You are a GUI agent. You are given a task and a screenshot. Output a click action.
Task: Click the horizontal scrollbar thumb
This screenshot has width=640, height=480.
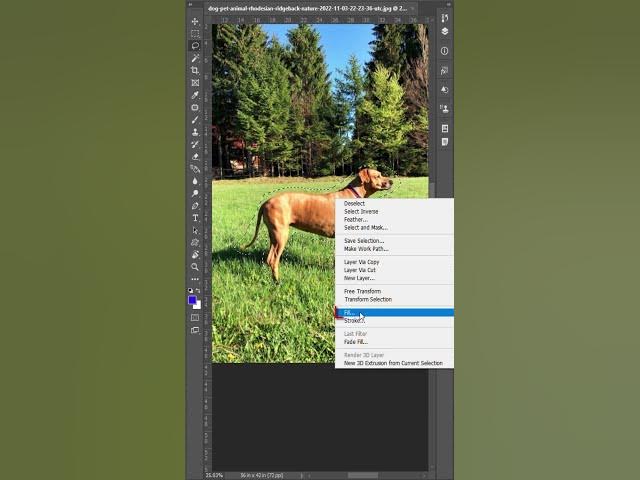pyautogui.click(x=363, y=476)
